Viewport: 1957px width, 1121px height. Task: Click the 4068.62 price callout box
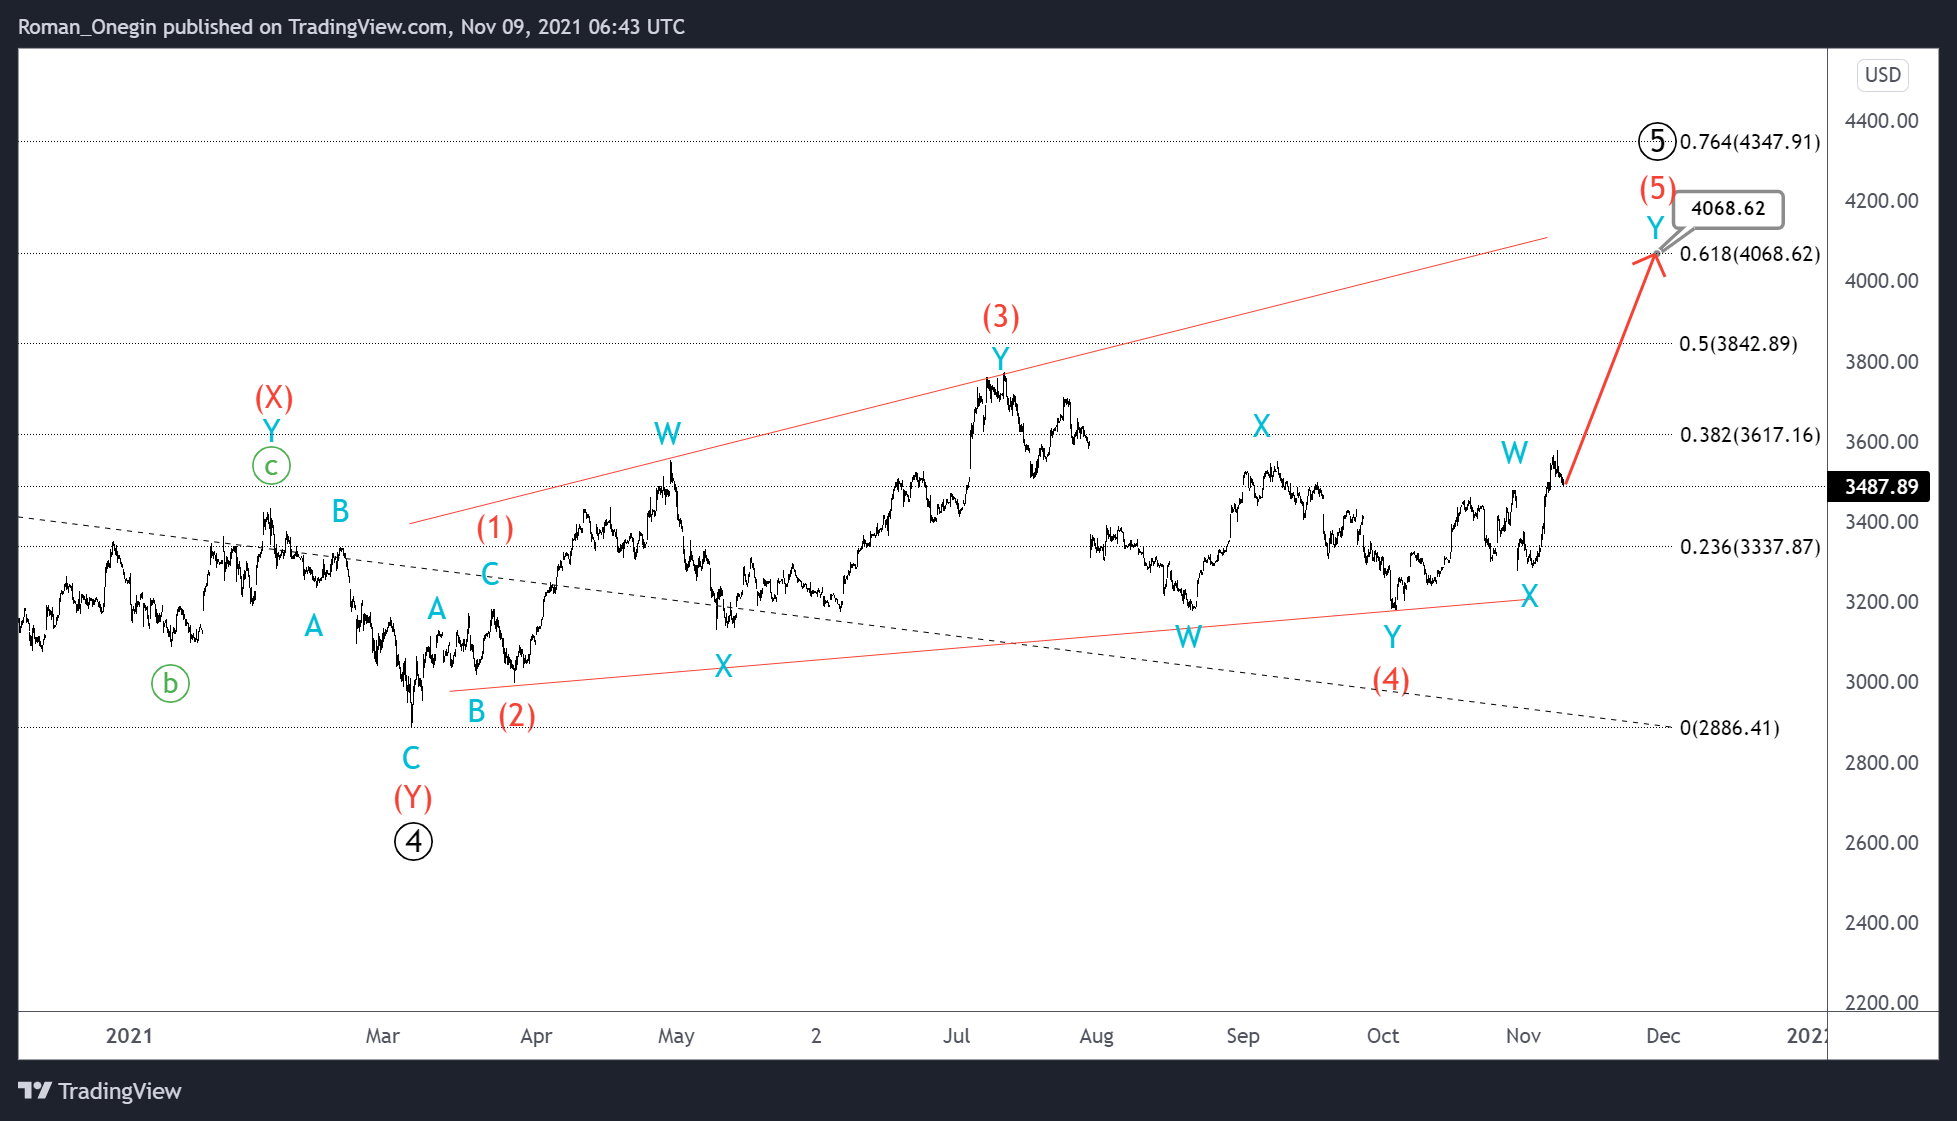click(1727, 208)
